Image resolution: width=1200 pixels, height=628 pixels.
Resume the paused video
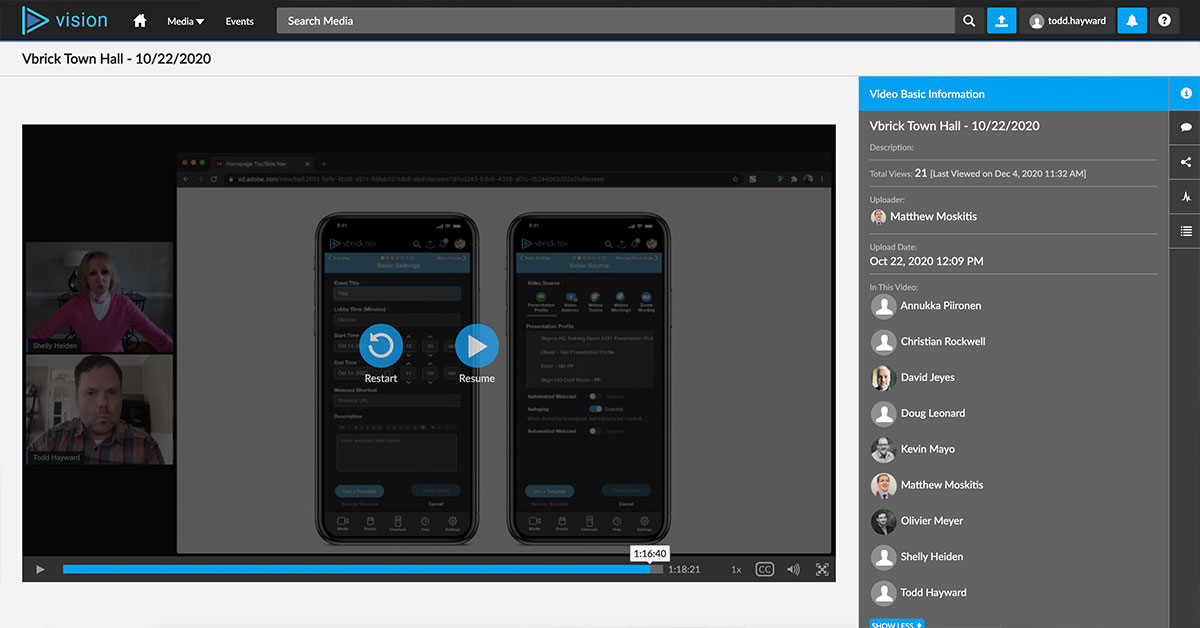(477, 346)
